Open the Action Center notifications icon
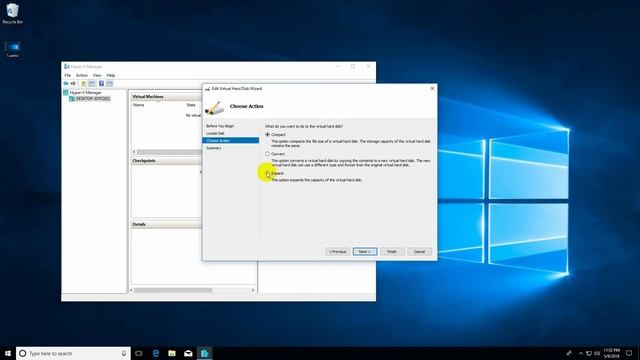 pos(629,353)
